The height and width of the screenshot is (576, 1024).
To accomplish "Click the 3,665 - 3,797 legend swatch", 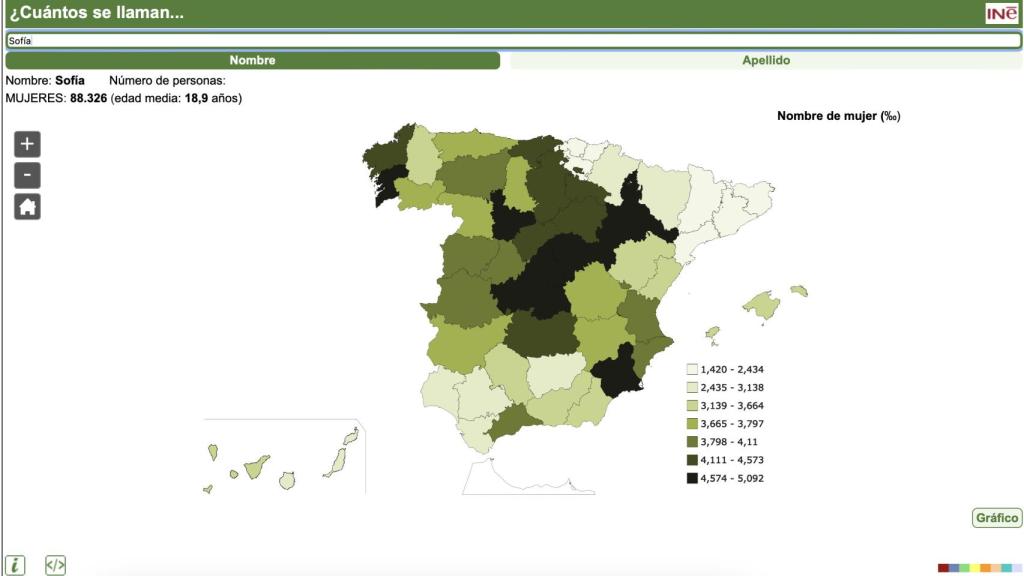I will point(692,423).
